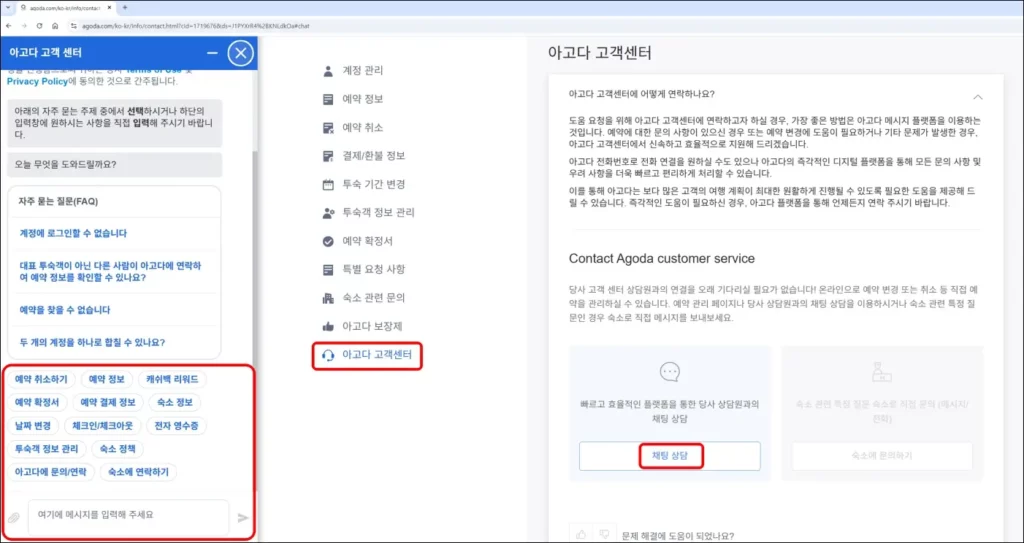
Task: Reload the page with refresh icon
Action: point(40,25)
